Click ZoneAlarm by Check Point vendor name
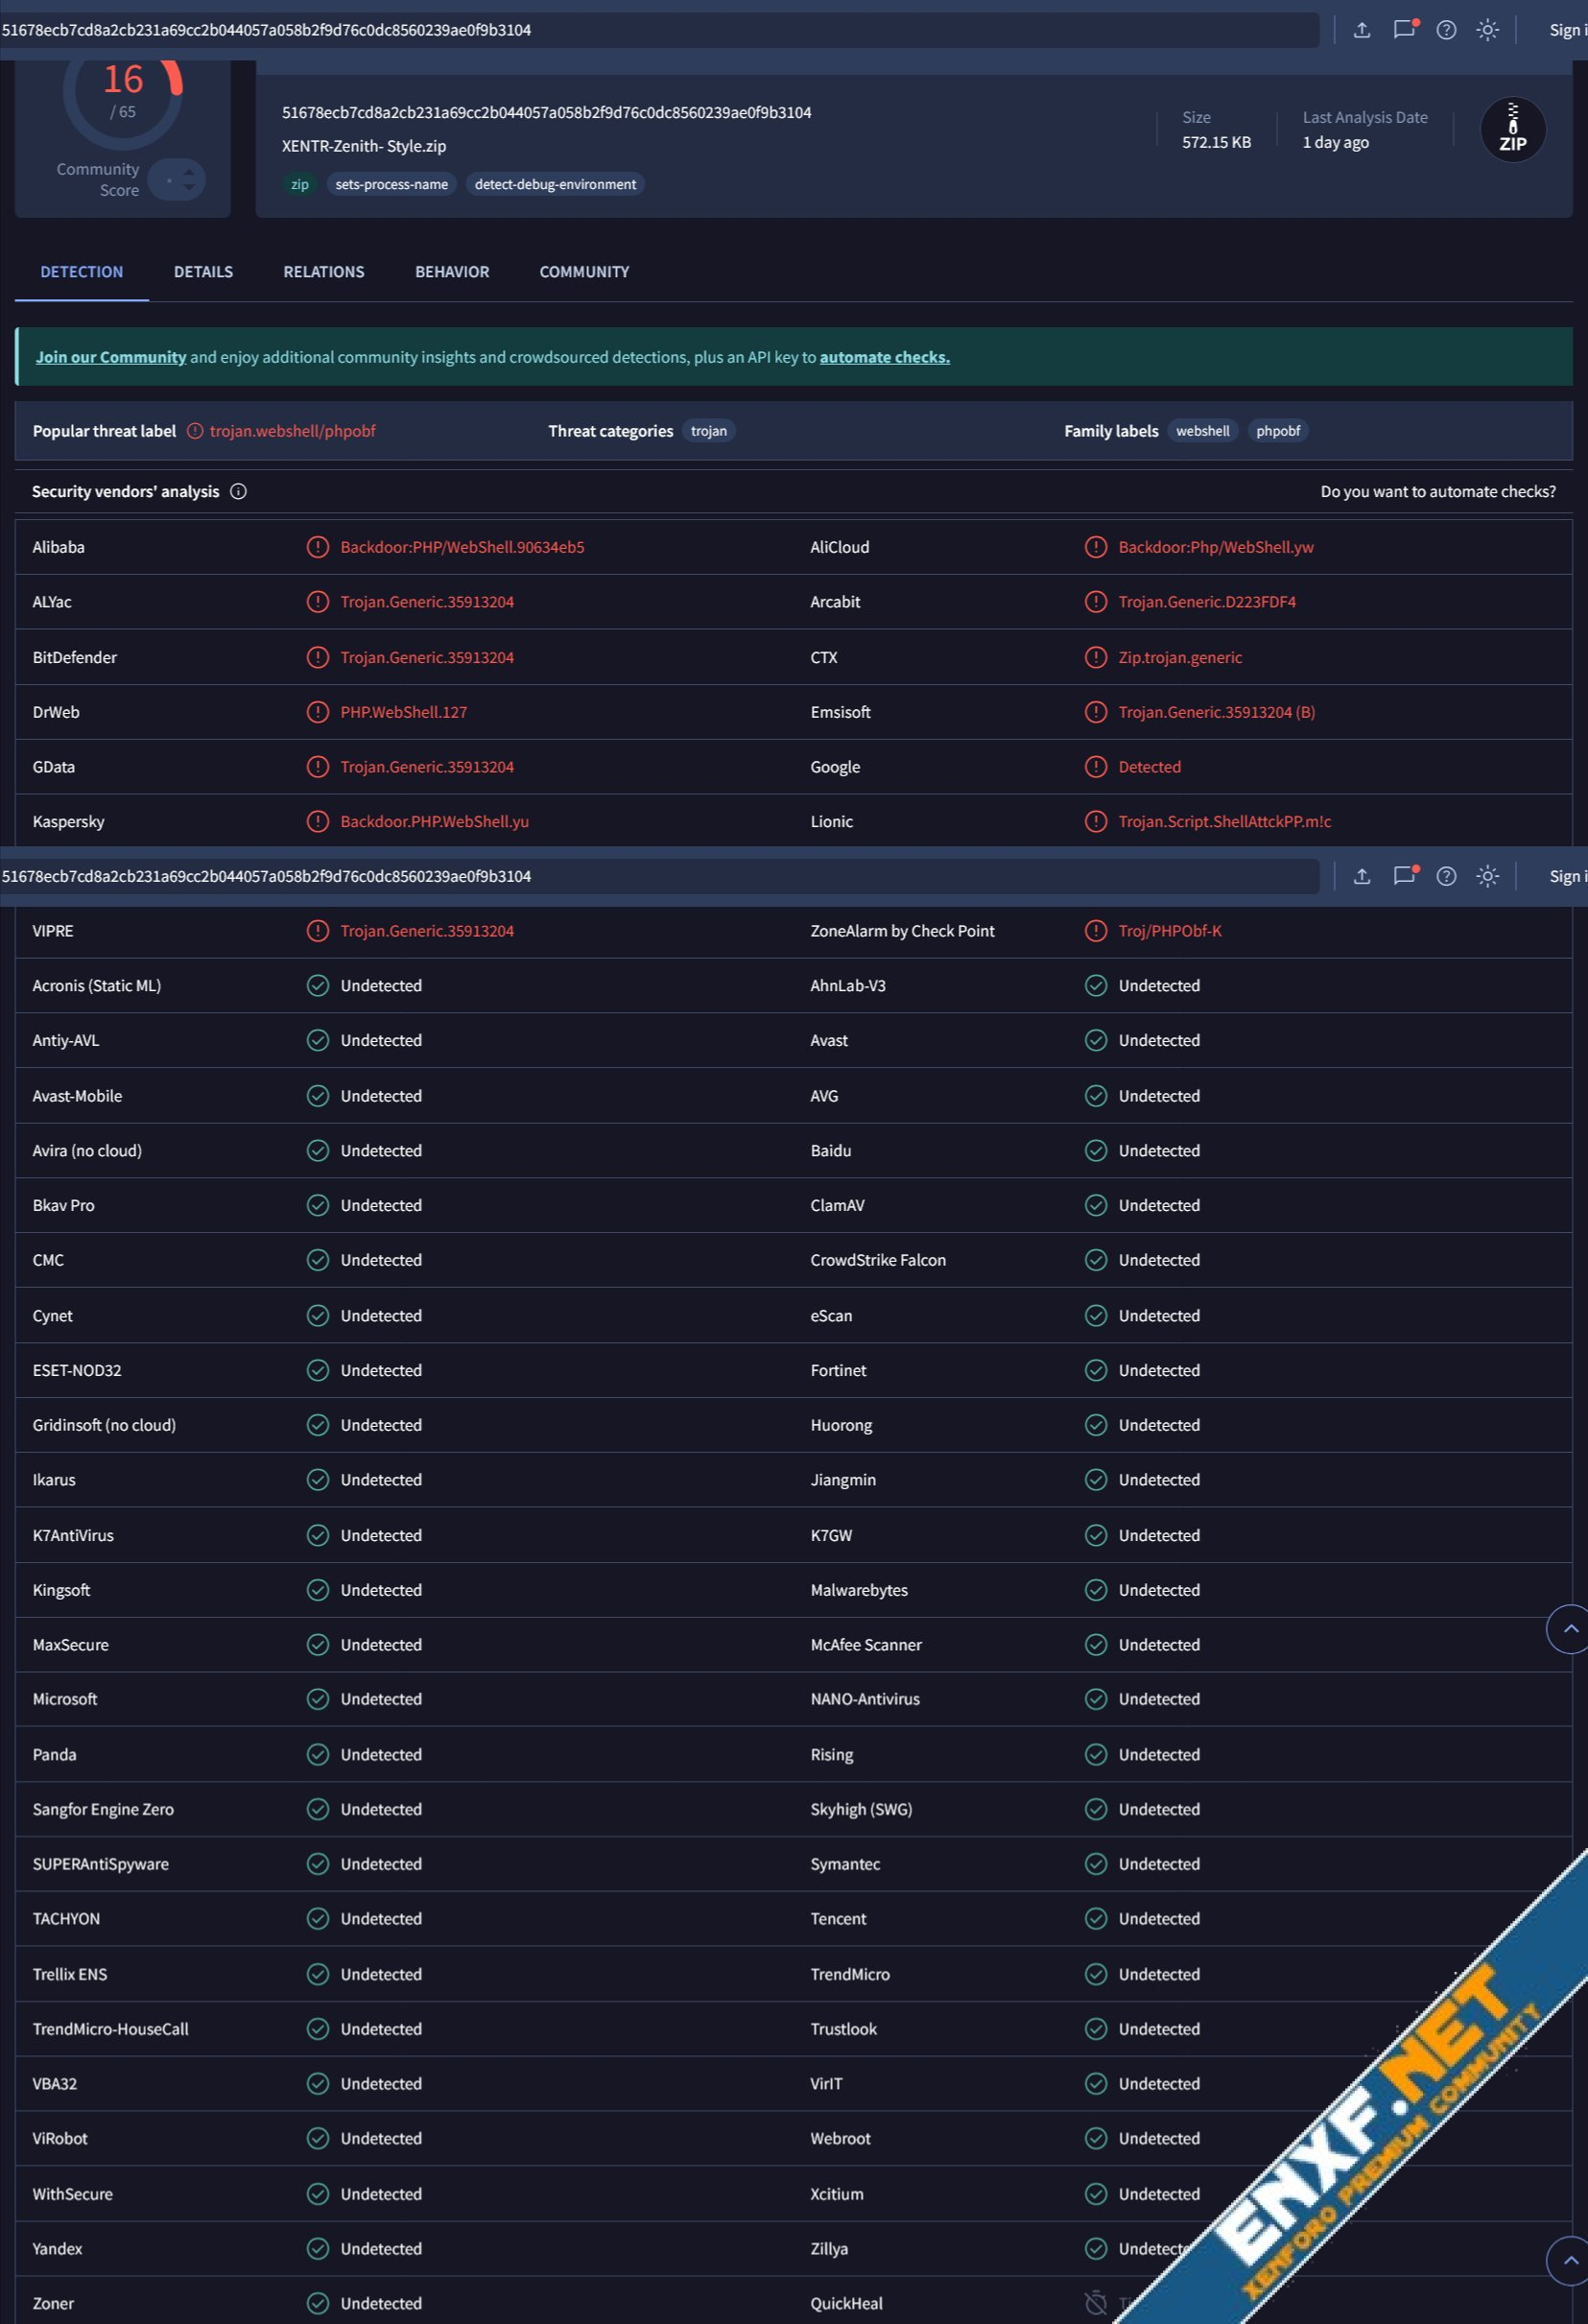The width and height of the screenshot is (1588, 2324). (903, 931)
